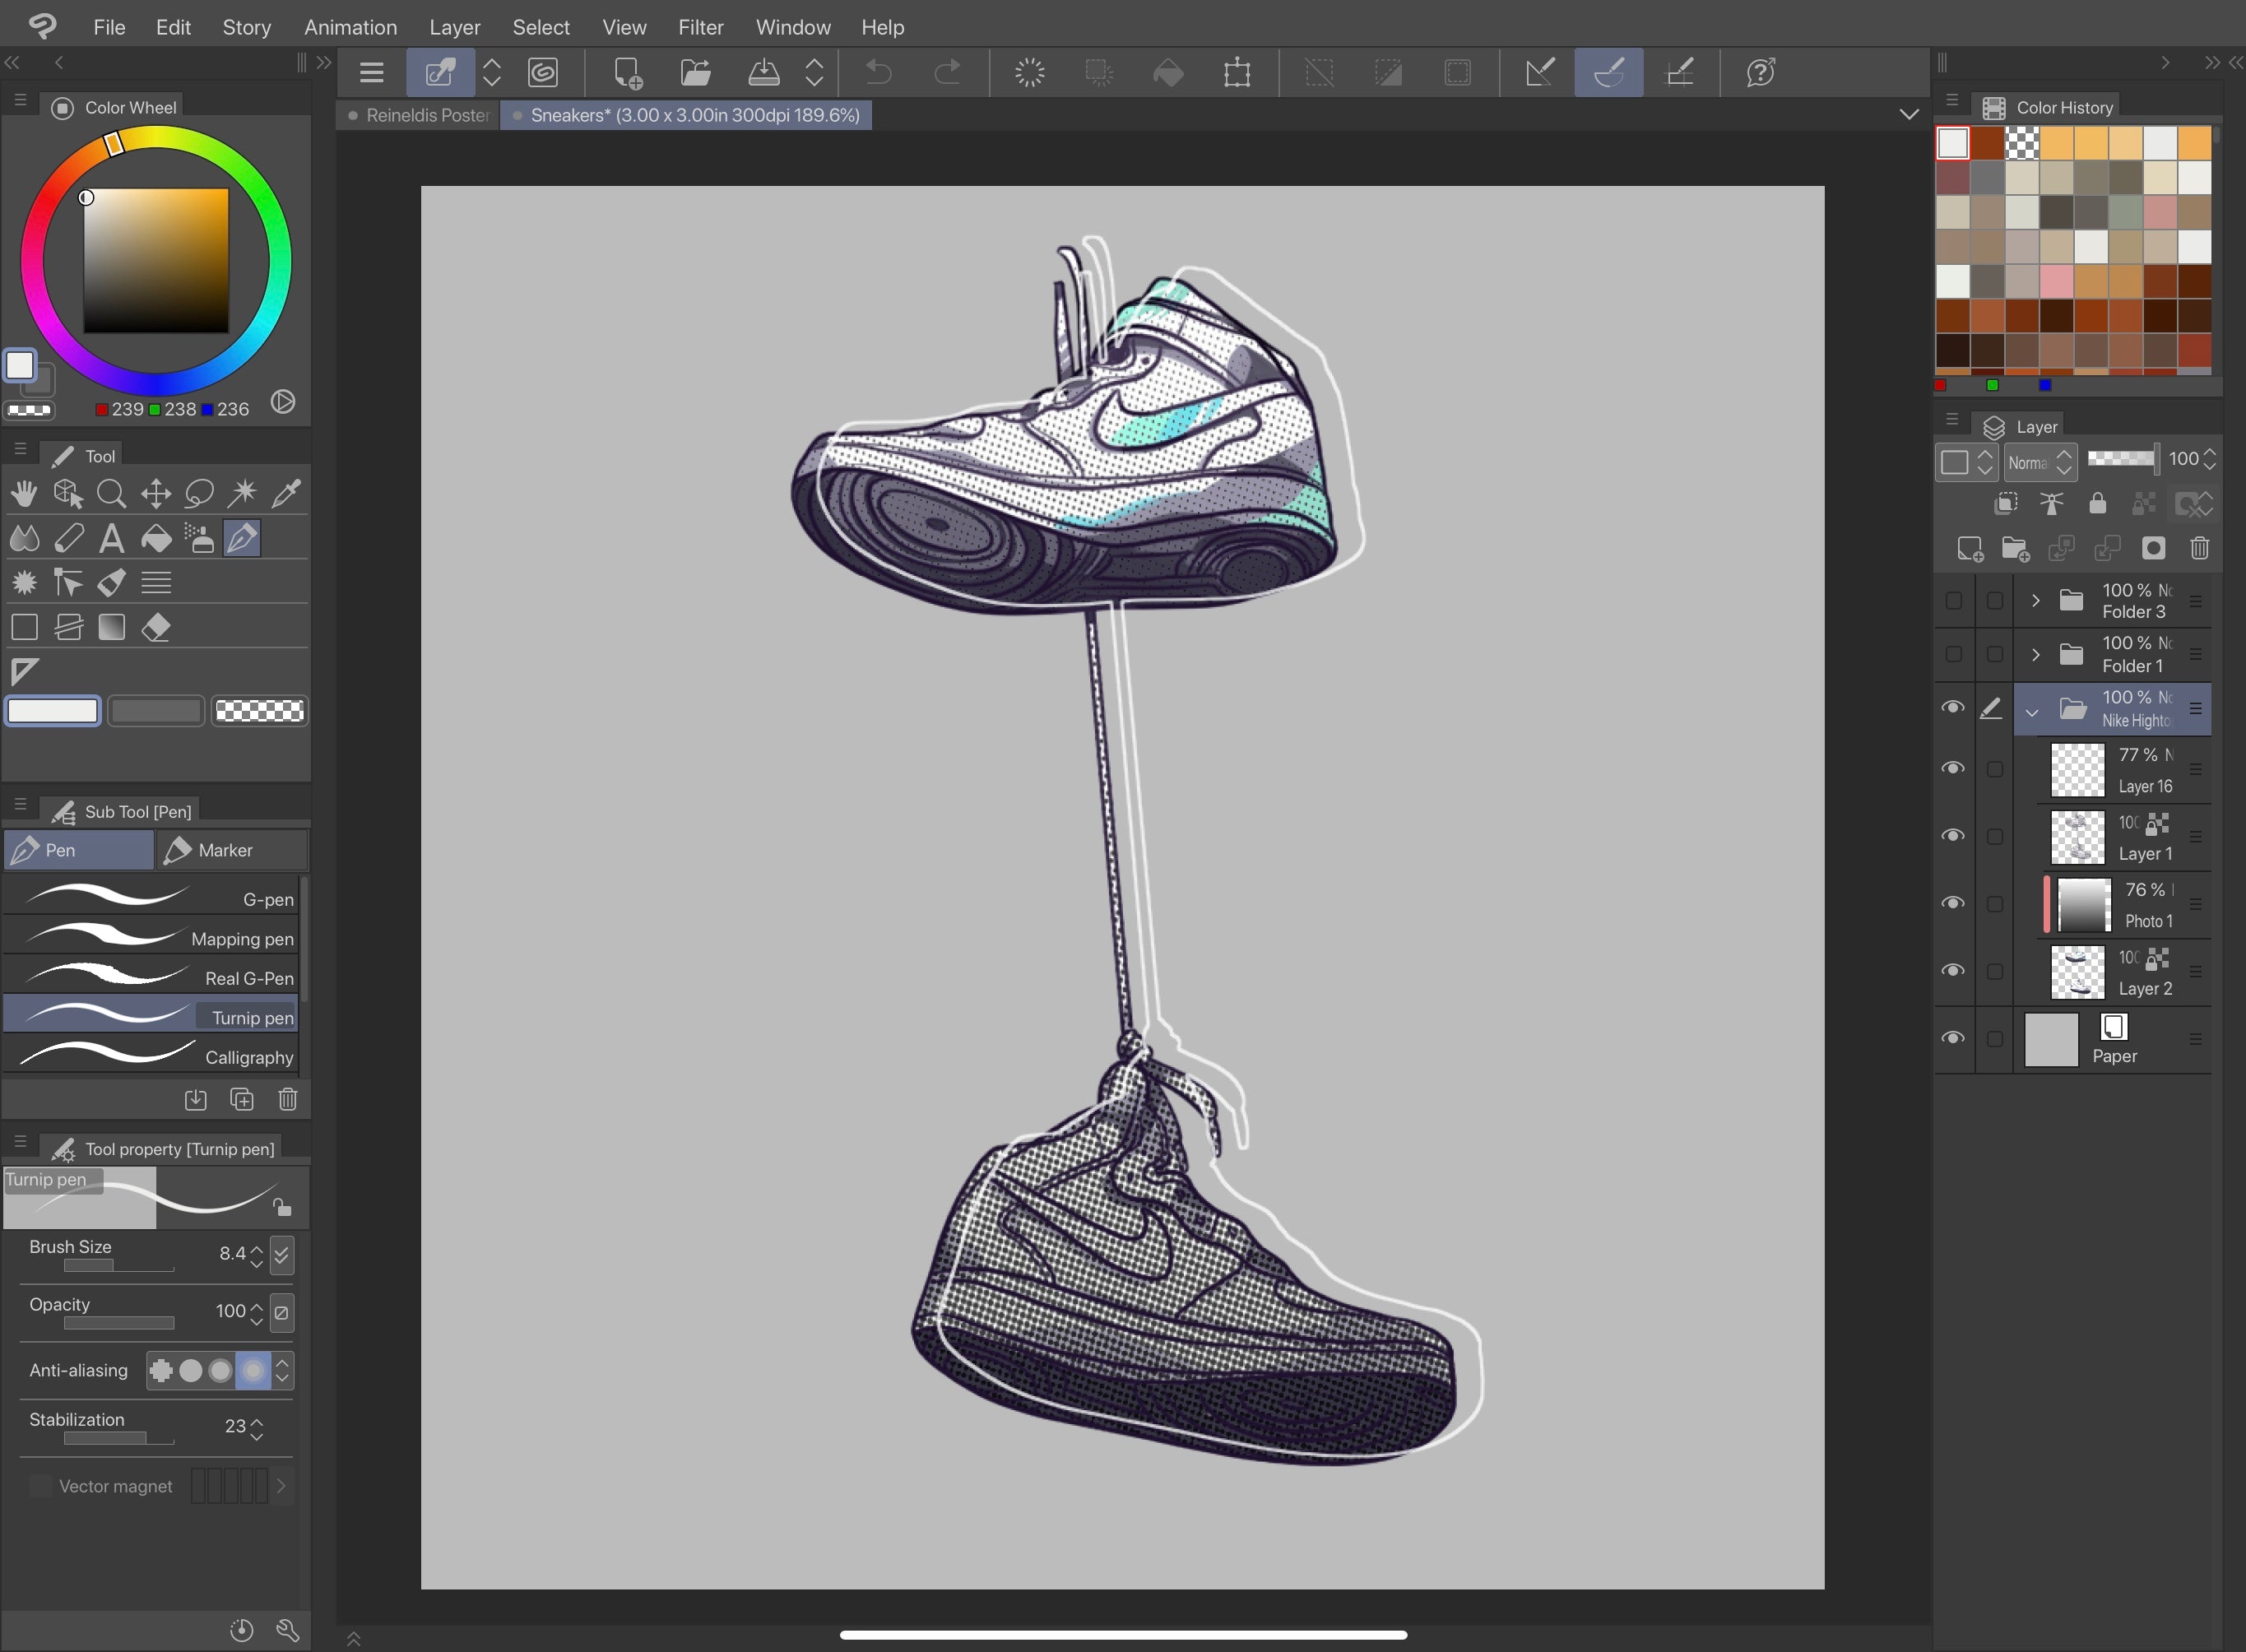Select the Eyedropper tool
Viewport: 2246px width, 1652px height.
pyautogui.click(x=287, y=493)
